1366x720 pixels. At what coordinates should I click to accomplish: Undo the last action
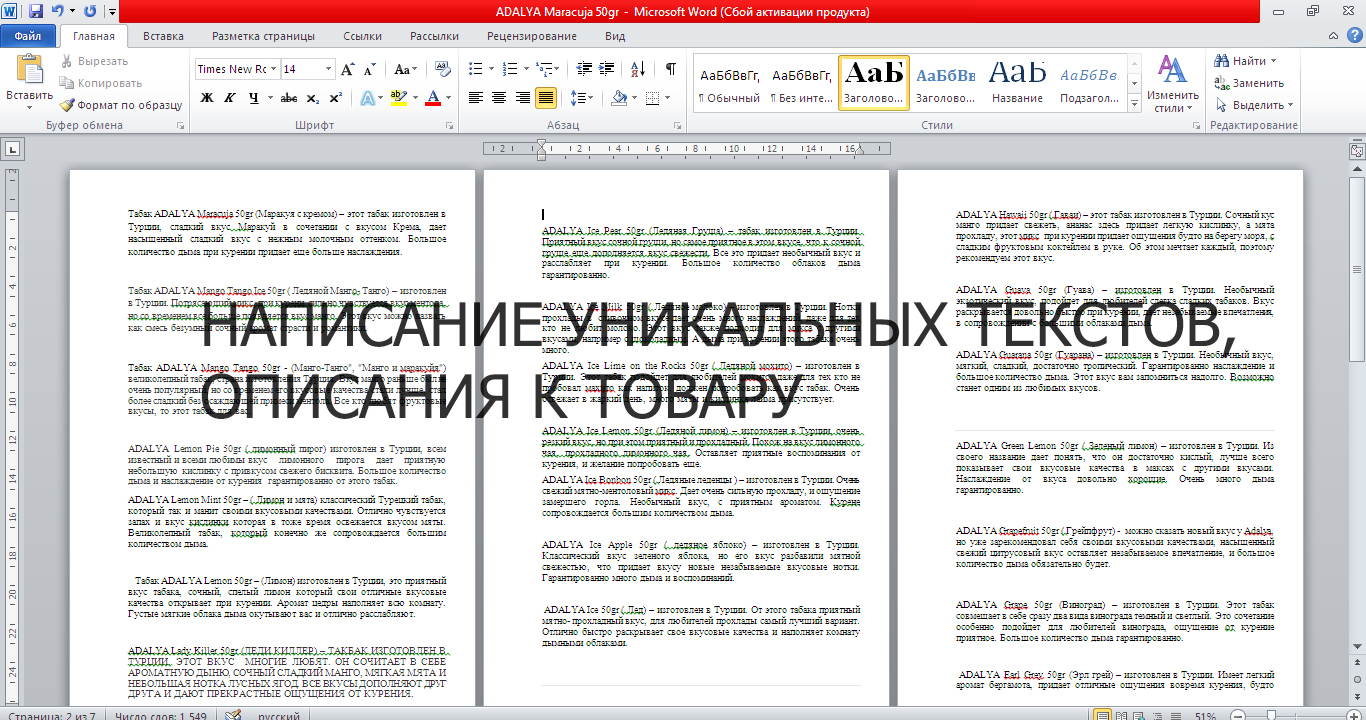point(57,13)
